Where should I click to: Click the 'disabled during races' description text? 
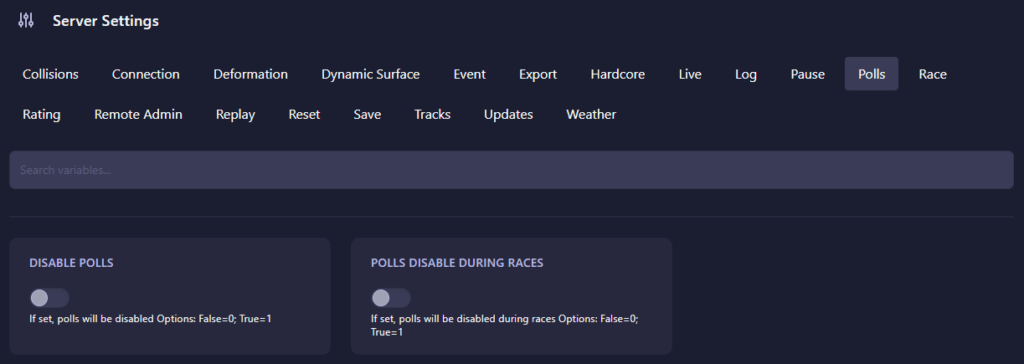[x=504, y=325]
